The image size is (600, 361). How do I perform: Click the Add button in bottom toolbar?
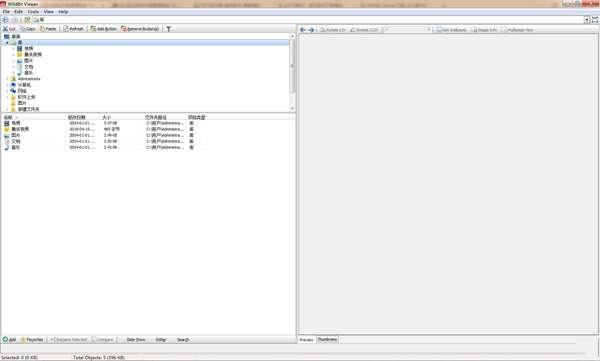pyautogui.click(x=9, y=340)
